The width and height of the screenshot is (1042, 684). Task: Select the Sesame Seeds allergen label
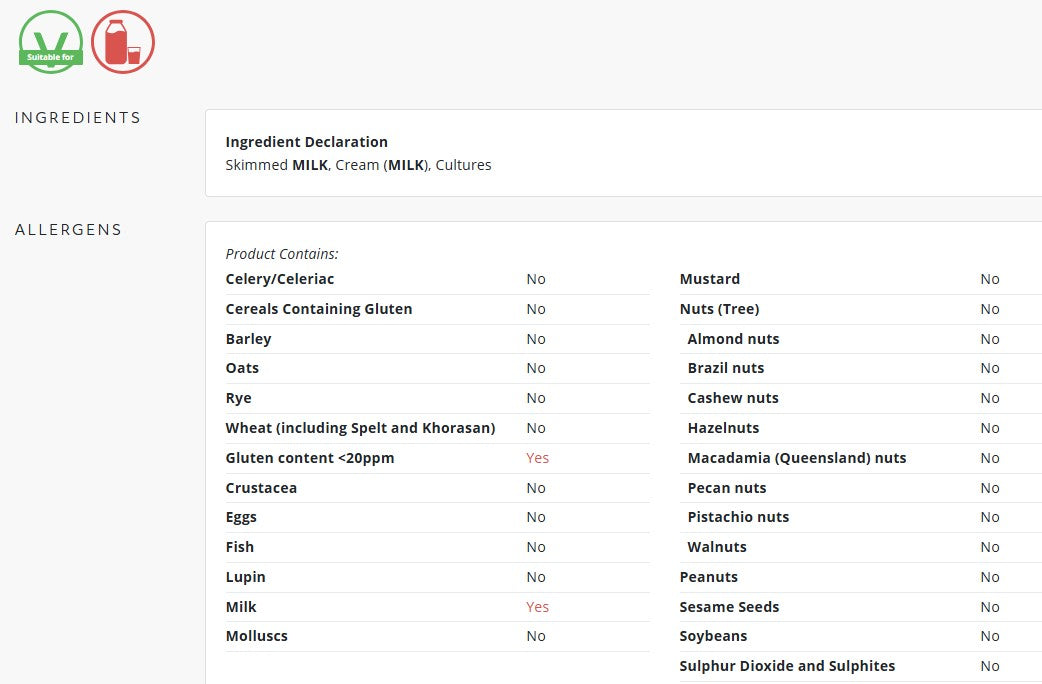[729, 607]
